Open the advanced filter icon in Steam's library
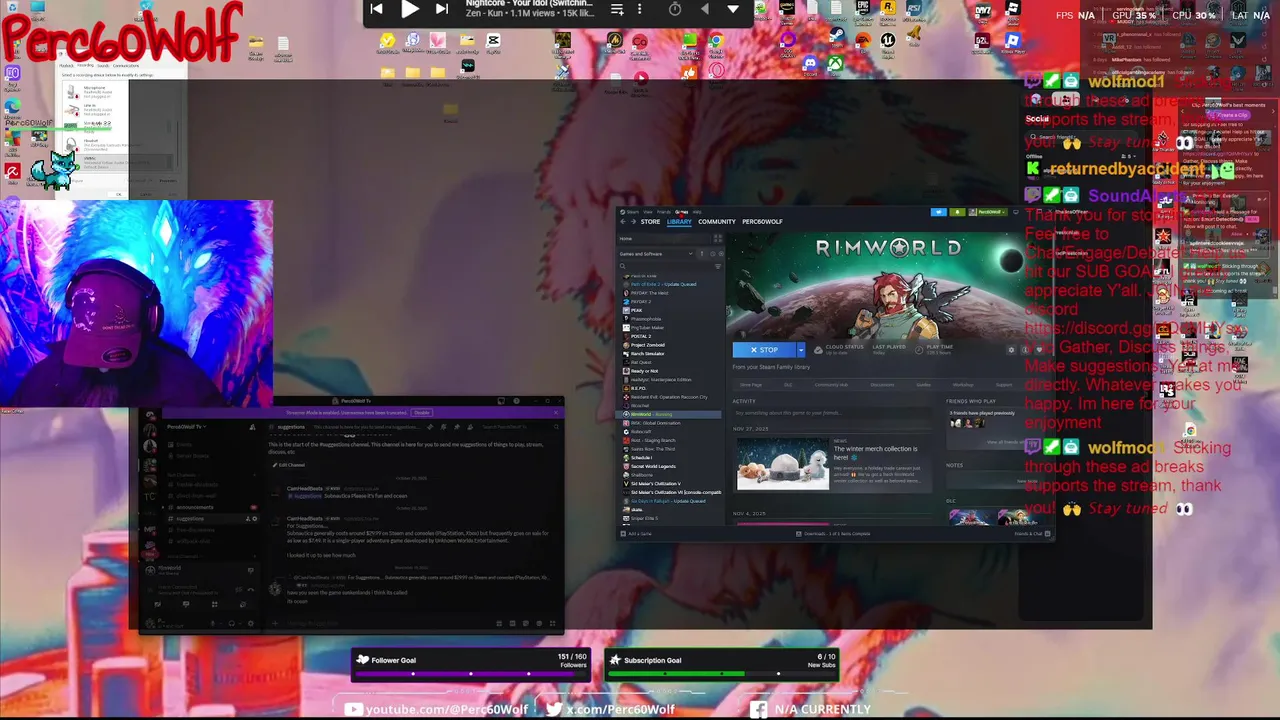This screenshot has width=1280, height=720. [718, 266]
